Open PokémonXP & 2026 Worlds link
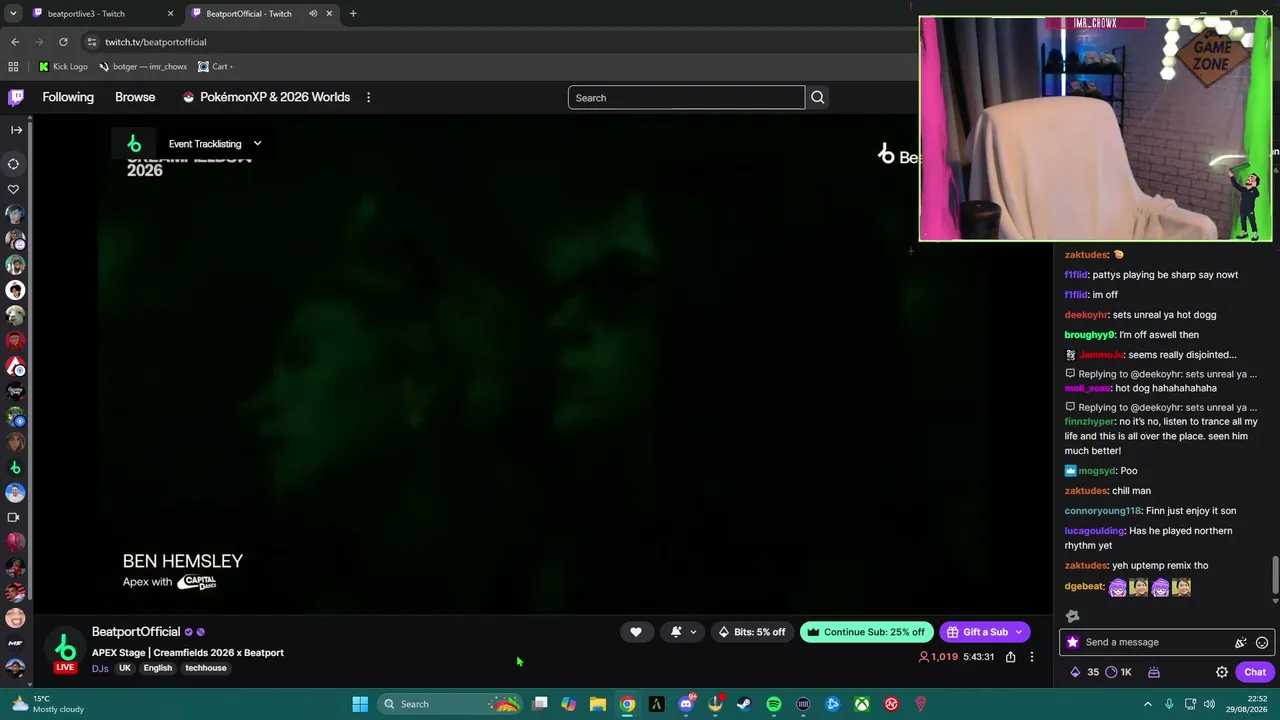1280x720 pixels. 266,97
